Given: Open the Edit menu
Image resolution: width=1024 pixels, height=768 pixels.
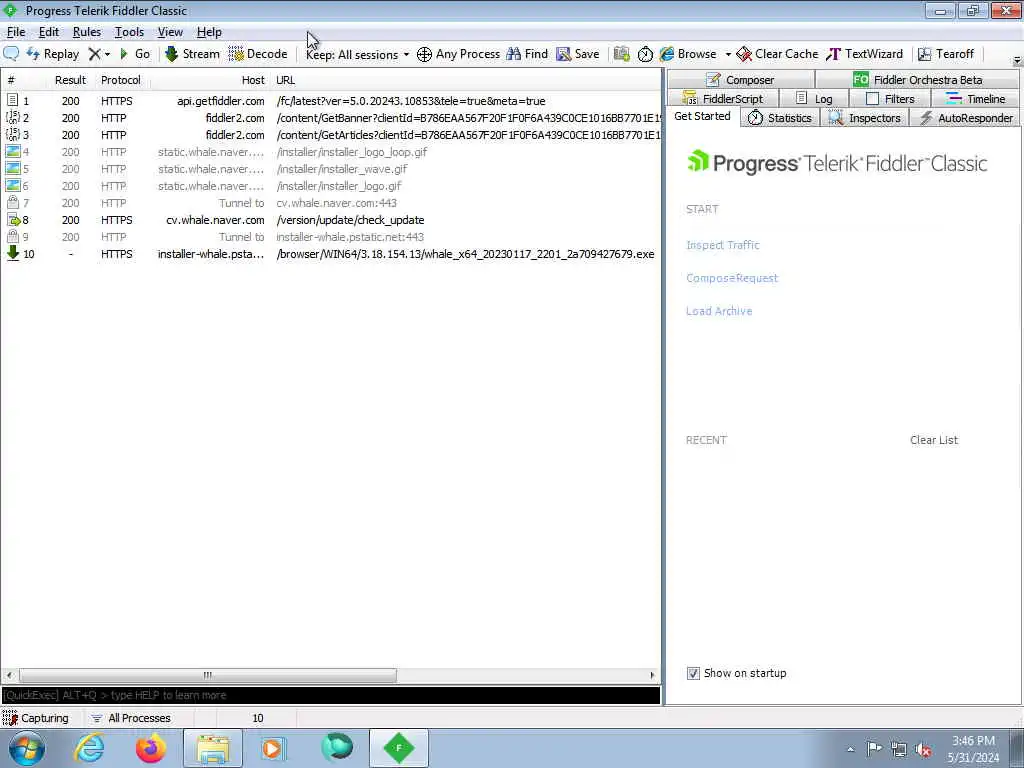Looking at the screenshot, I should pyautogui.click(x=48, y=32).
